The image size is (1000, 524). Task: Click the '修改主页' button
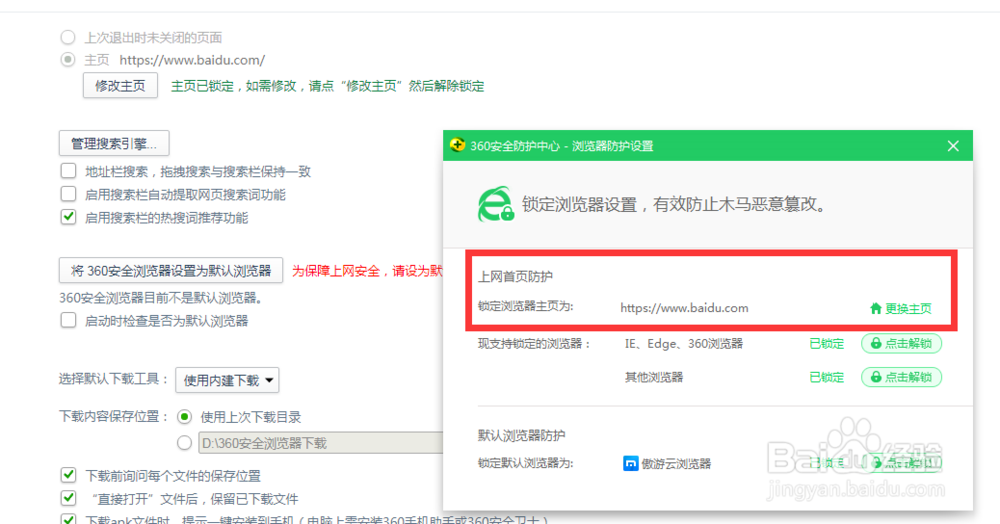[120, 85]
